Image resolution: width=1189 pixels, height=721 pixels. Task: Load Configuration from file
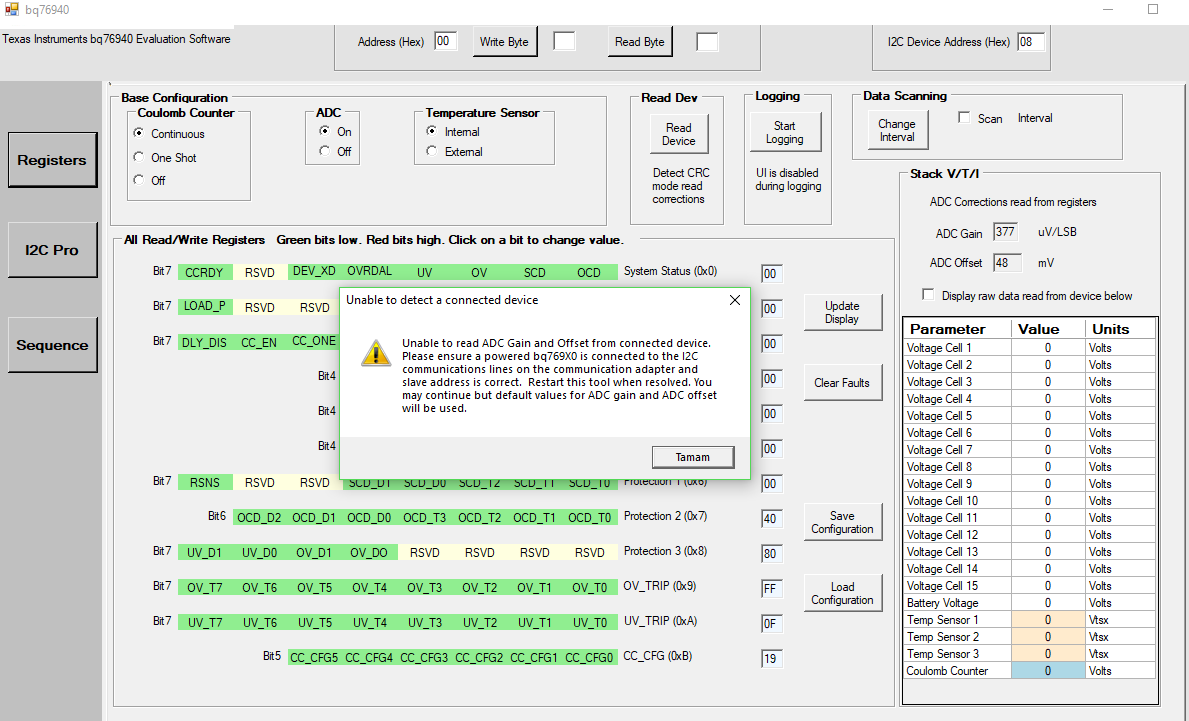842,593
